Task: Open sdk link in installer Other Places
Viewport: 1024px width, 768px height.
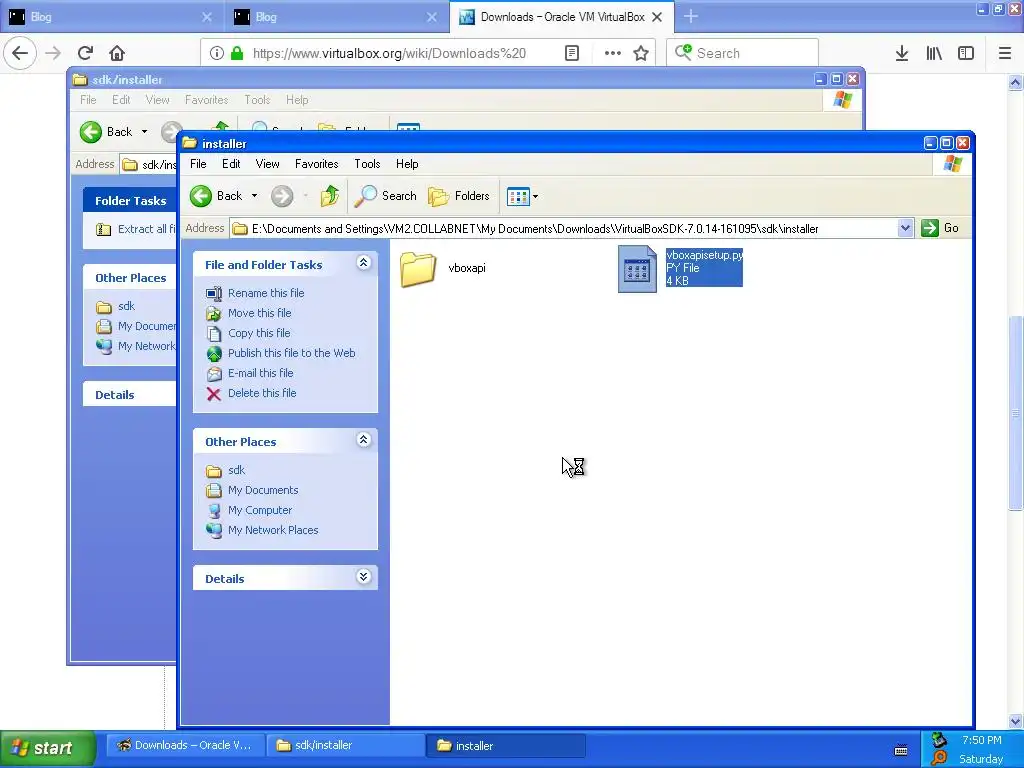Action: point(236,470)
